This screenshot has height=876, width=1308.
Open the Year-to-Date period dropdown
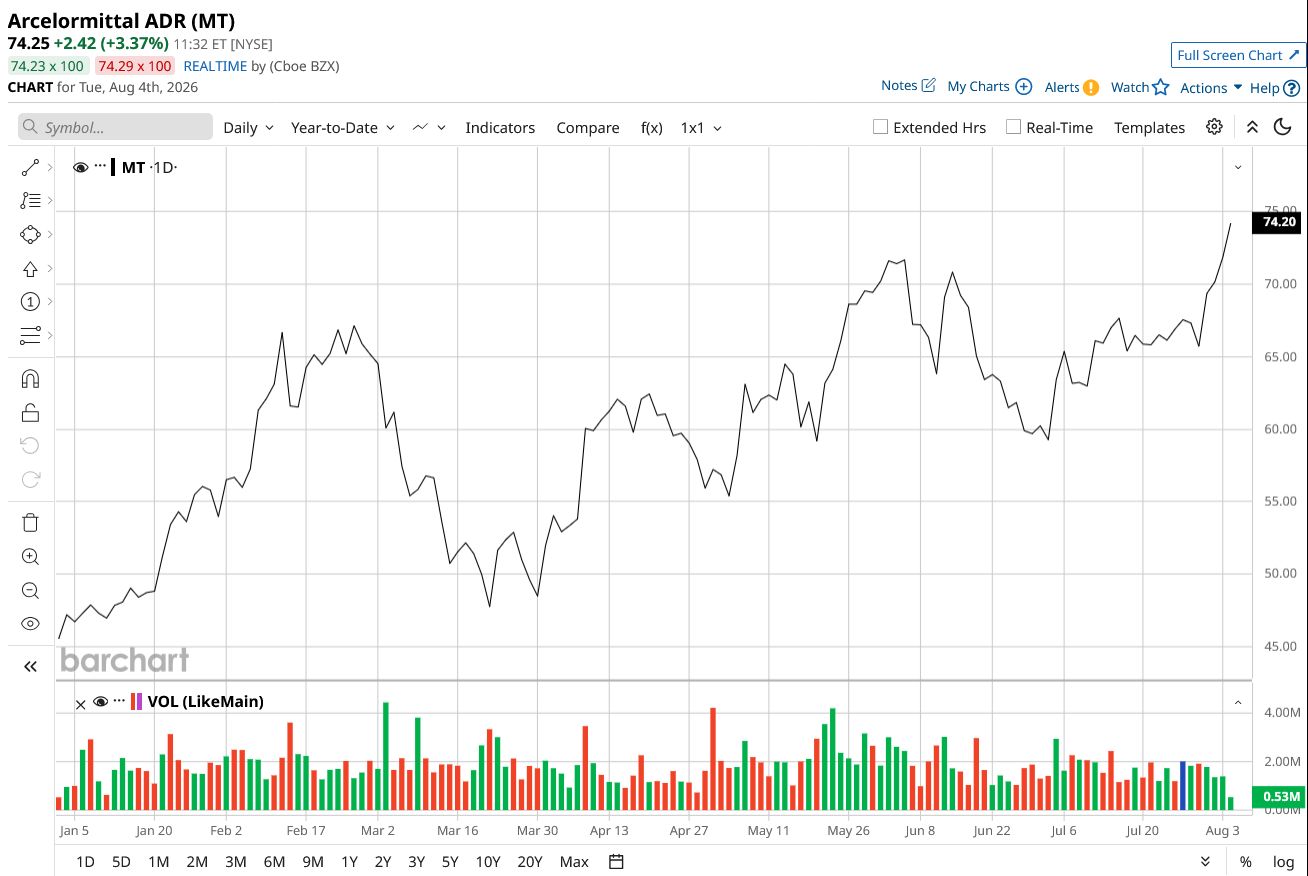[x=343, y=127]
